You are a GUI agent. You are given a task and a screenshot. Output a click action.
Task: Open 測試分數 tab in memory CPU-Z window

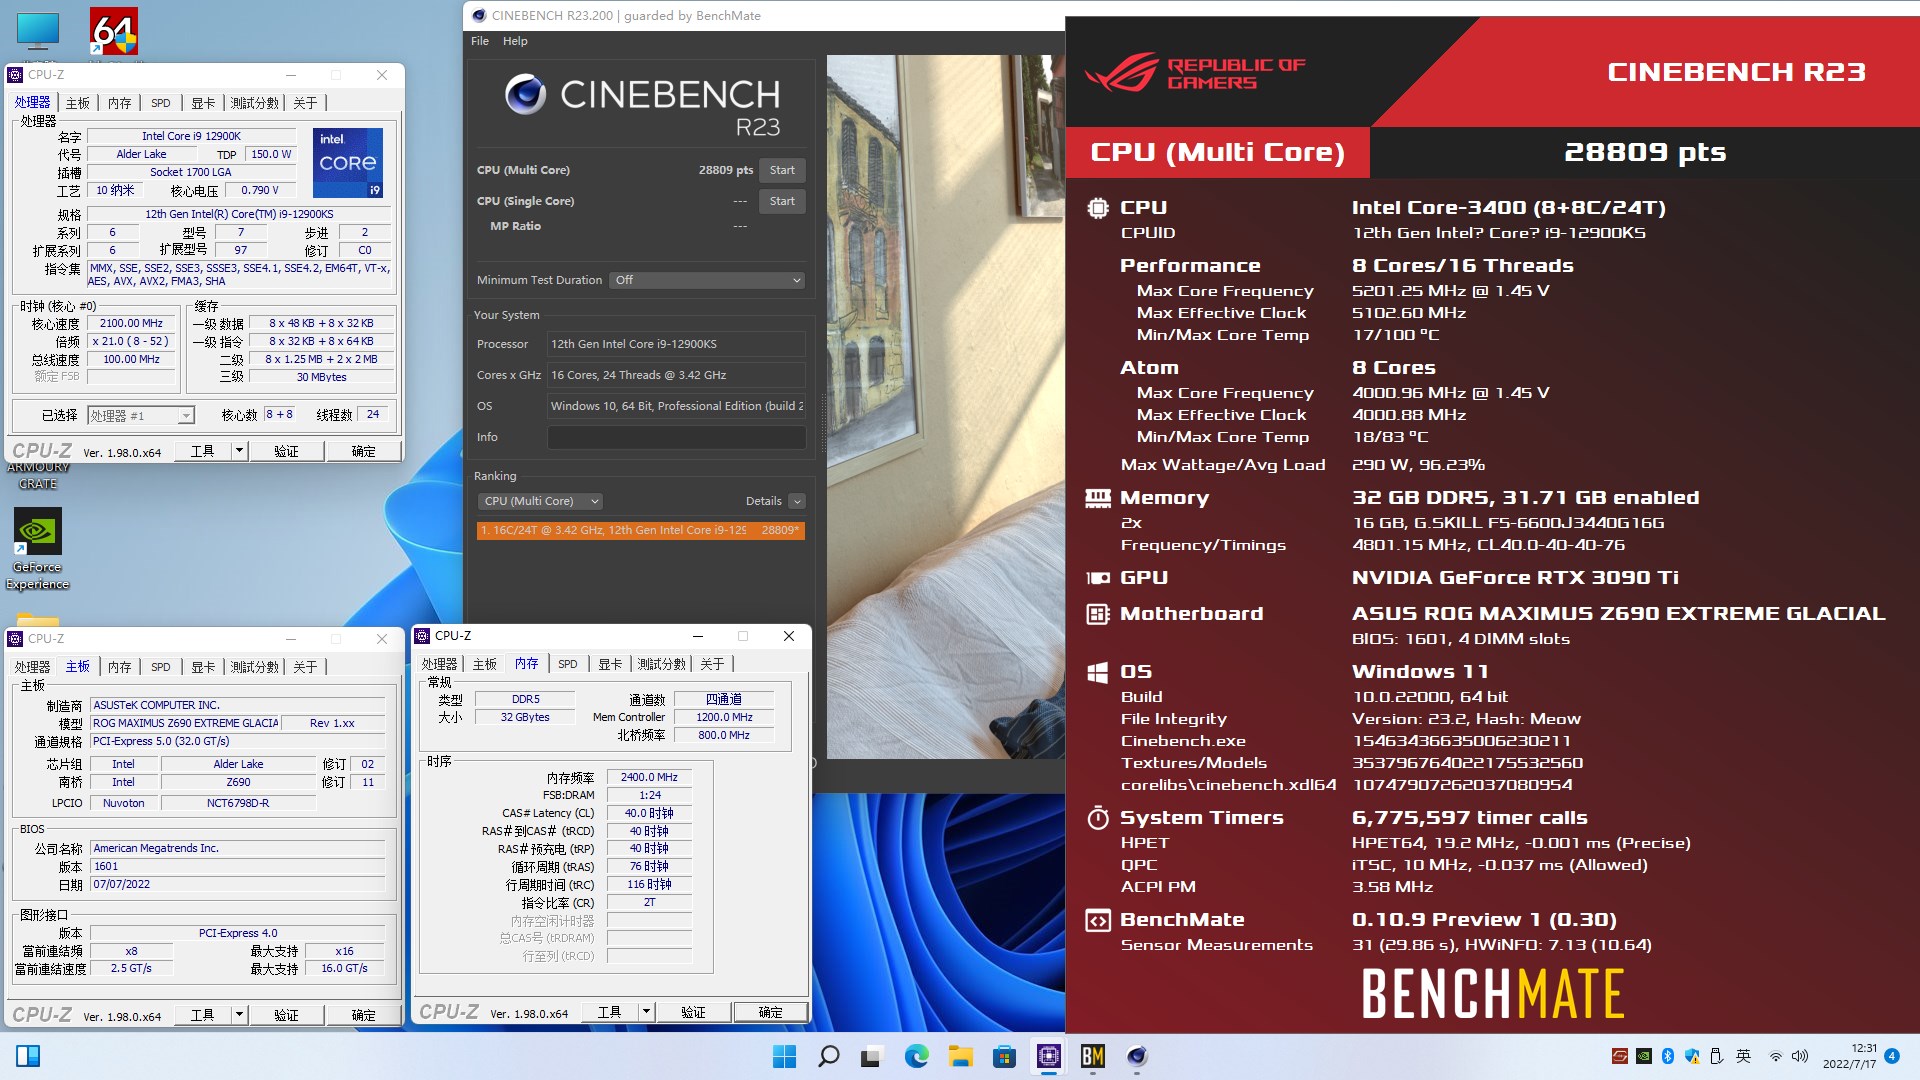(x=662, y=664)
